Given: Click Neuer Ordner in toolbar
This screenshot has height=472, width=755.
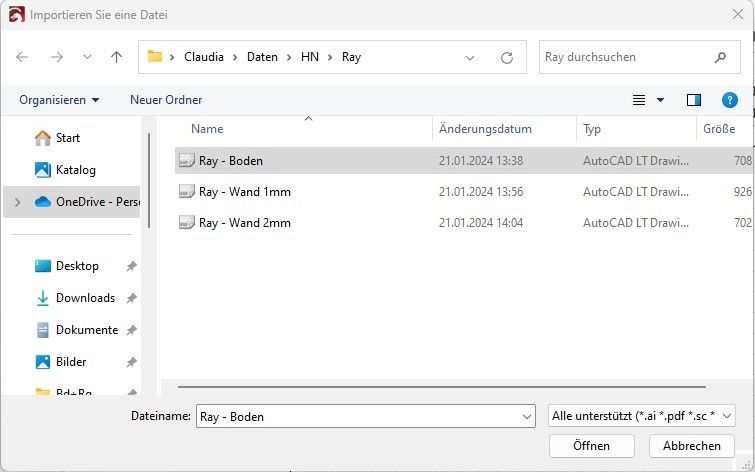Looking at the screenshot, I should point(166,100).
